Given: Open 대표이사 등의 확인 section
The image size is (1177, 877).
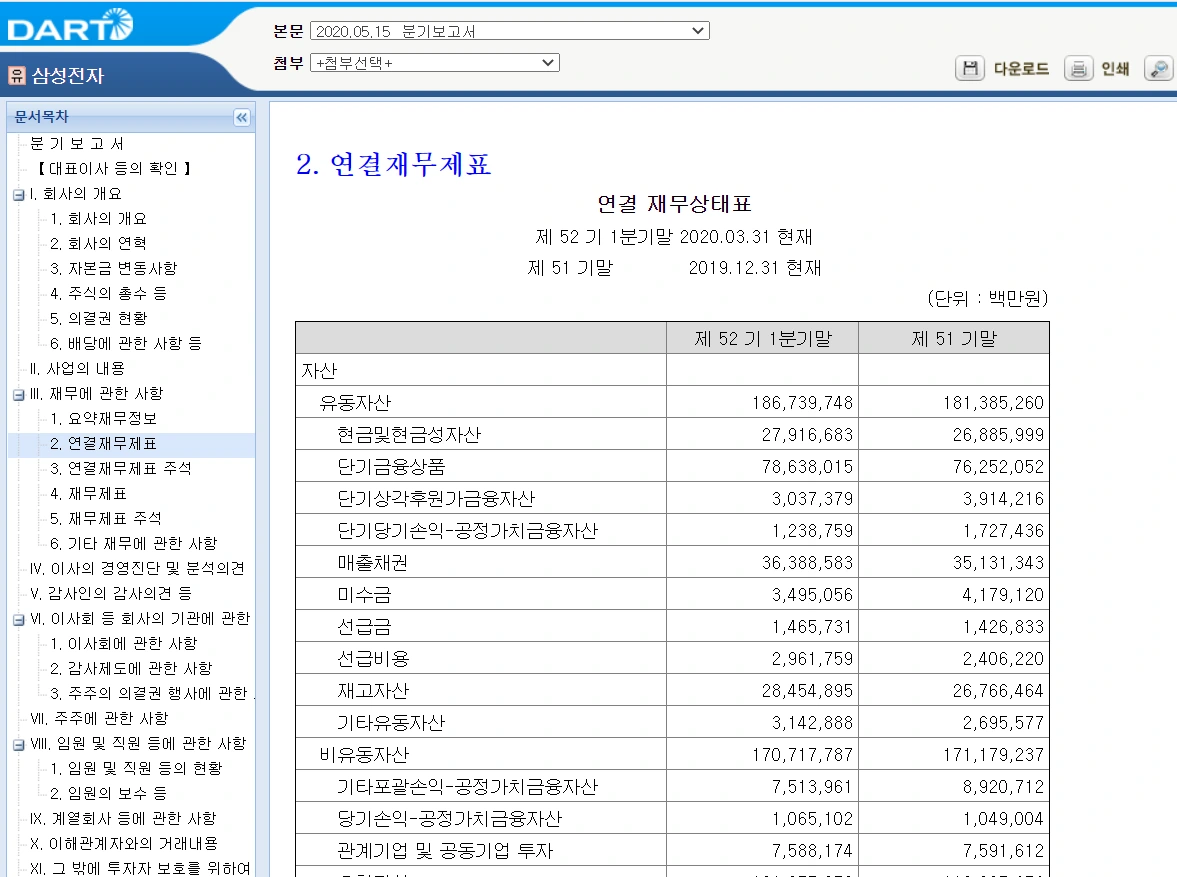Looking at the screenshot, I should click(x=113, y=168).
